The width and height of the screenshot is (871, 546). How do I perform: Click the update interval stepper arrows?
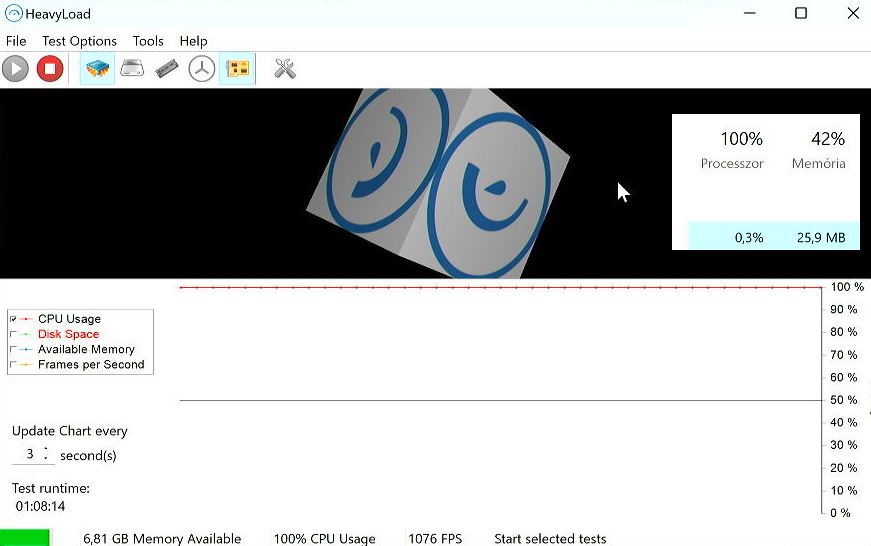46,454
